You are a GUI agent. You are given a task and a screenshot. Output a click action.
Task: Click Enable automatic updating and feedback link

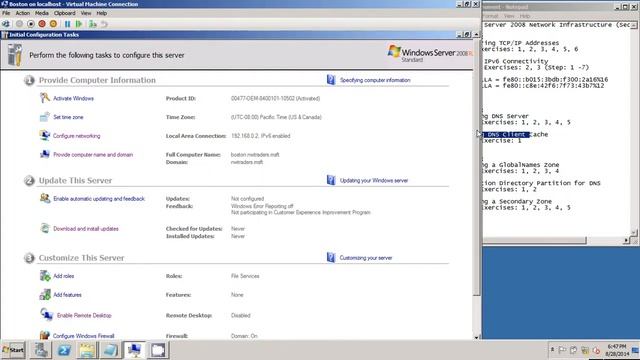(99, 199)
